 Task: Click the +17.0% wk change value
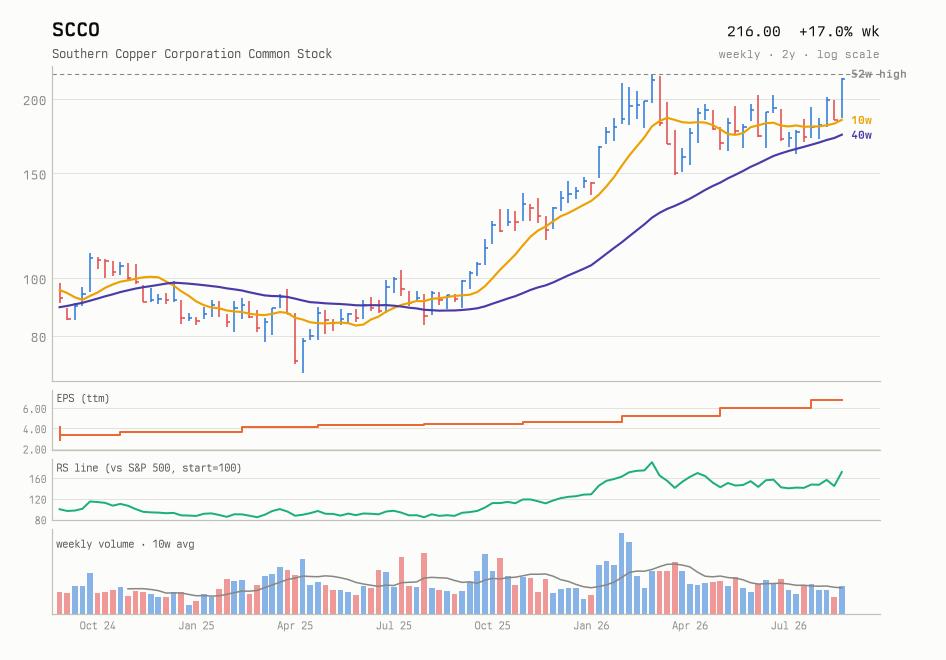pos(839,31)
